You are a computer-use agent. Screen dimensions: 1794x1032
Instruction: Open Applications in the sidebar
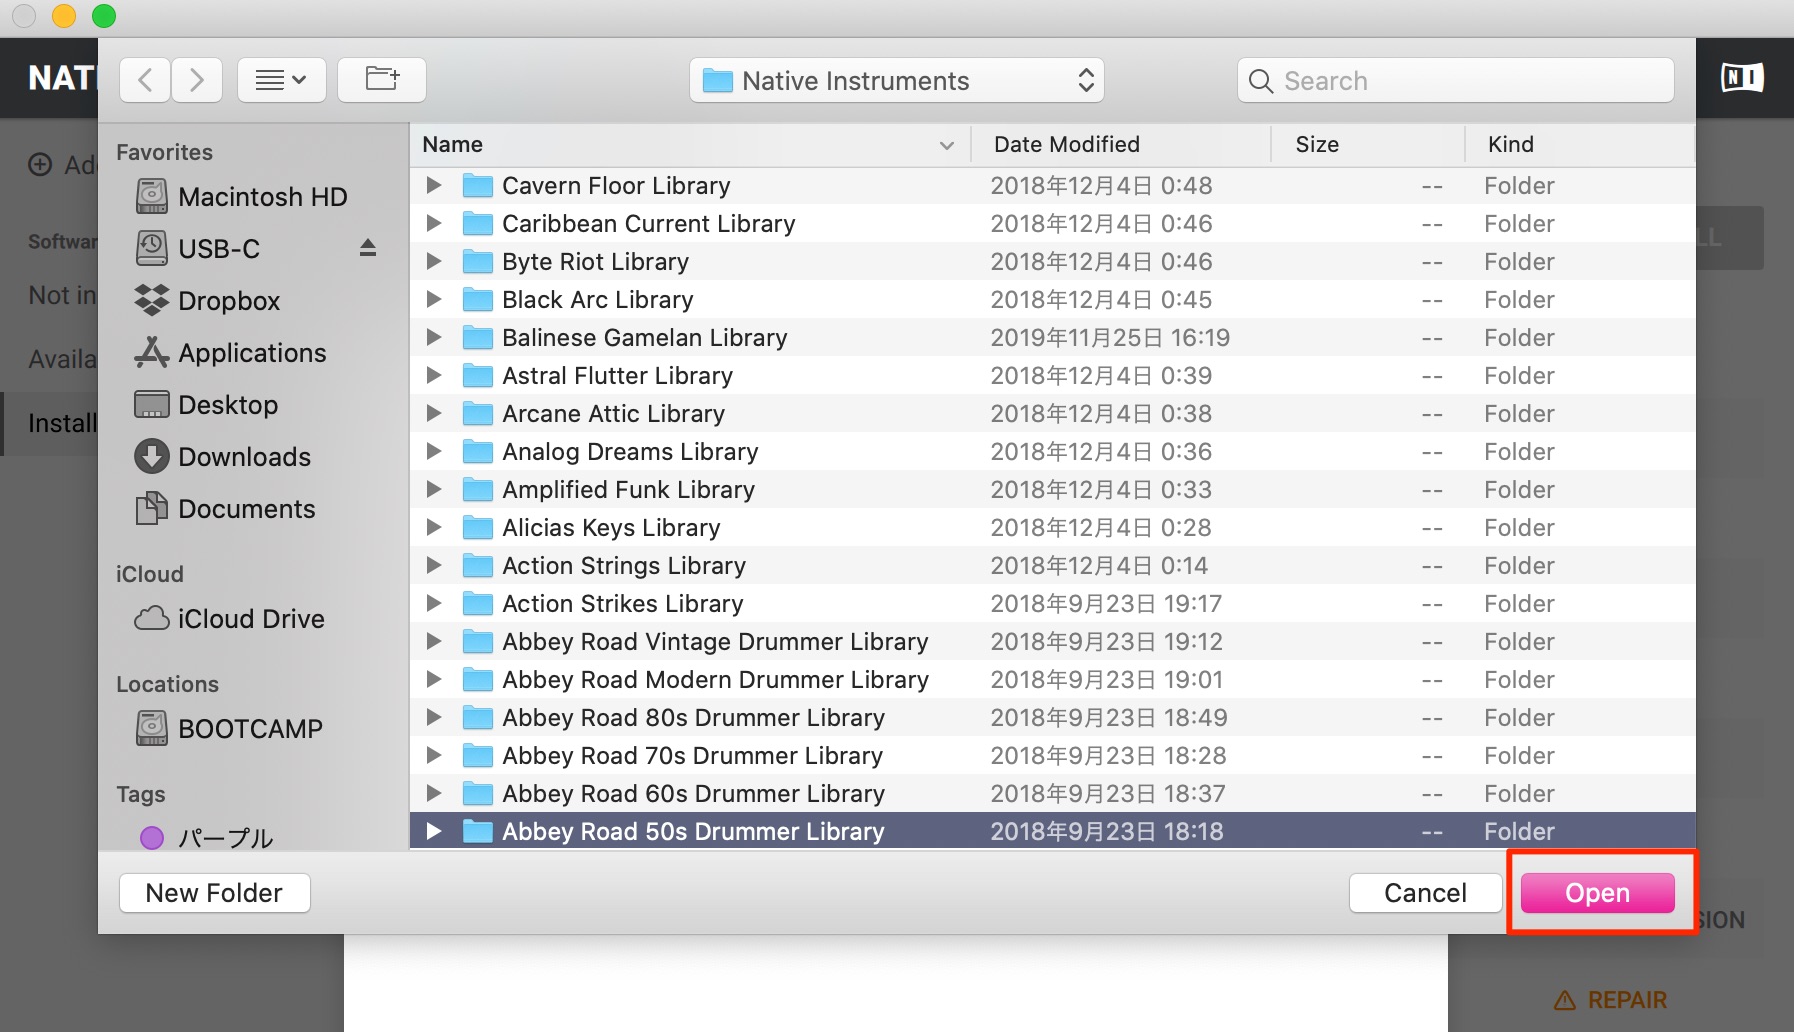click(x=231, y=353)
